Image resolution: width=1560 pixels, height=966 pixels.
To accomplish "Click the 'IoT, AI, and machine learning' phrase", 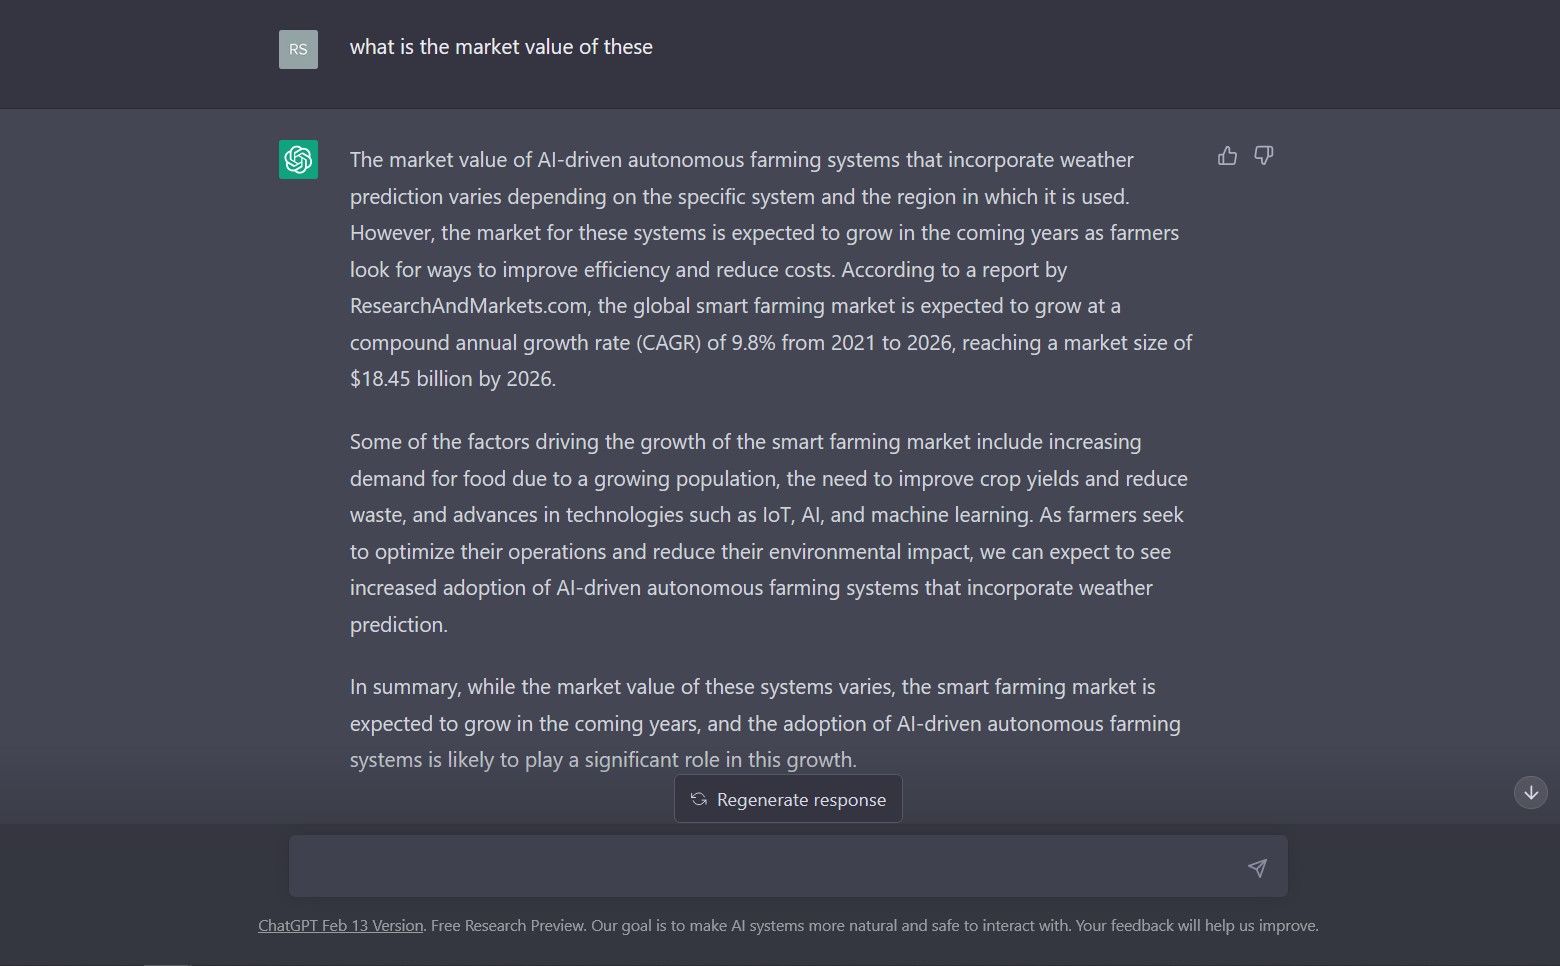I will [896, 515].
